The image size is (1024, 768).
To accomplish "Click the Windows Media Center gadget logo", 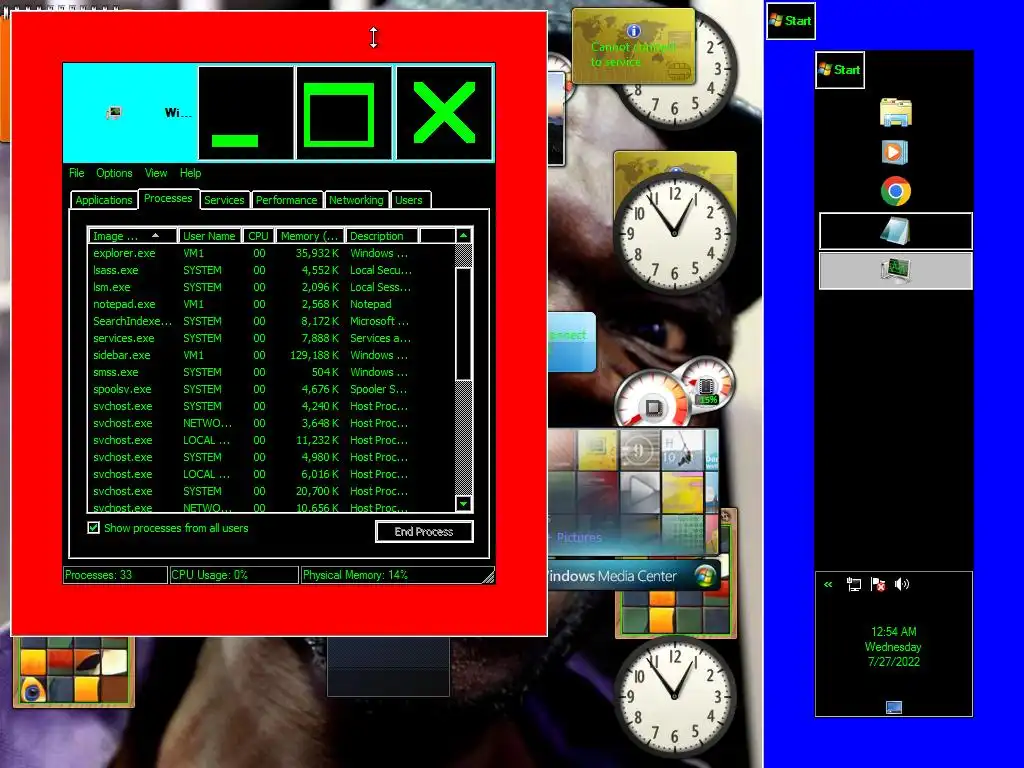I will [705, 576].
